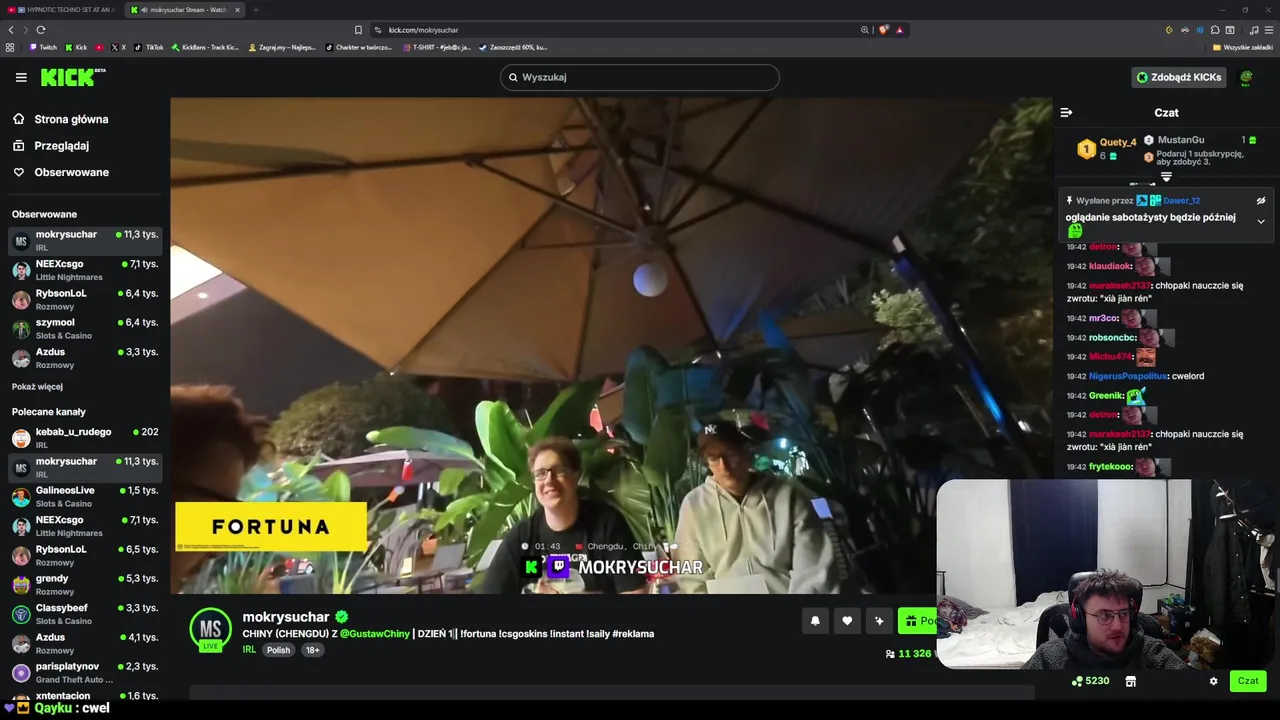Open mokrysuchar in followed list
This screenshot has height=720, width=1280.
(x=85, y=240)
